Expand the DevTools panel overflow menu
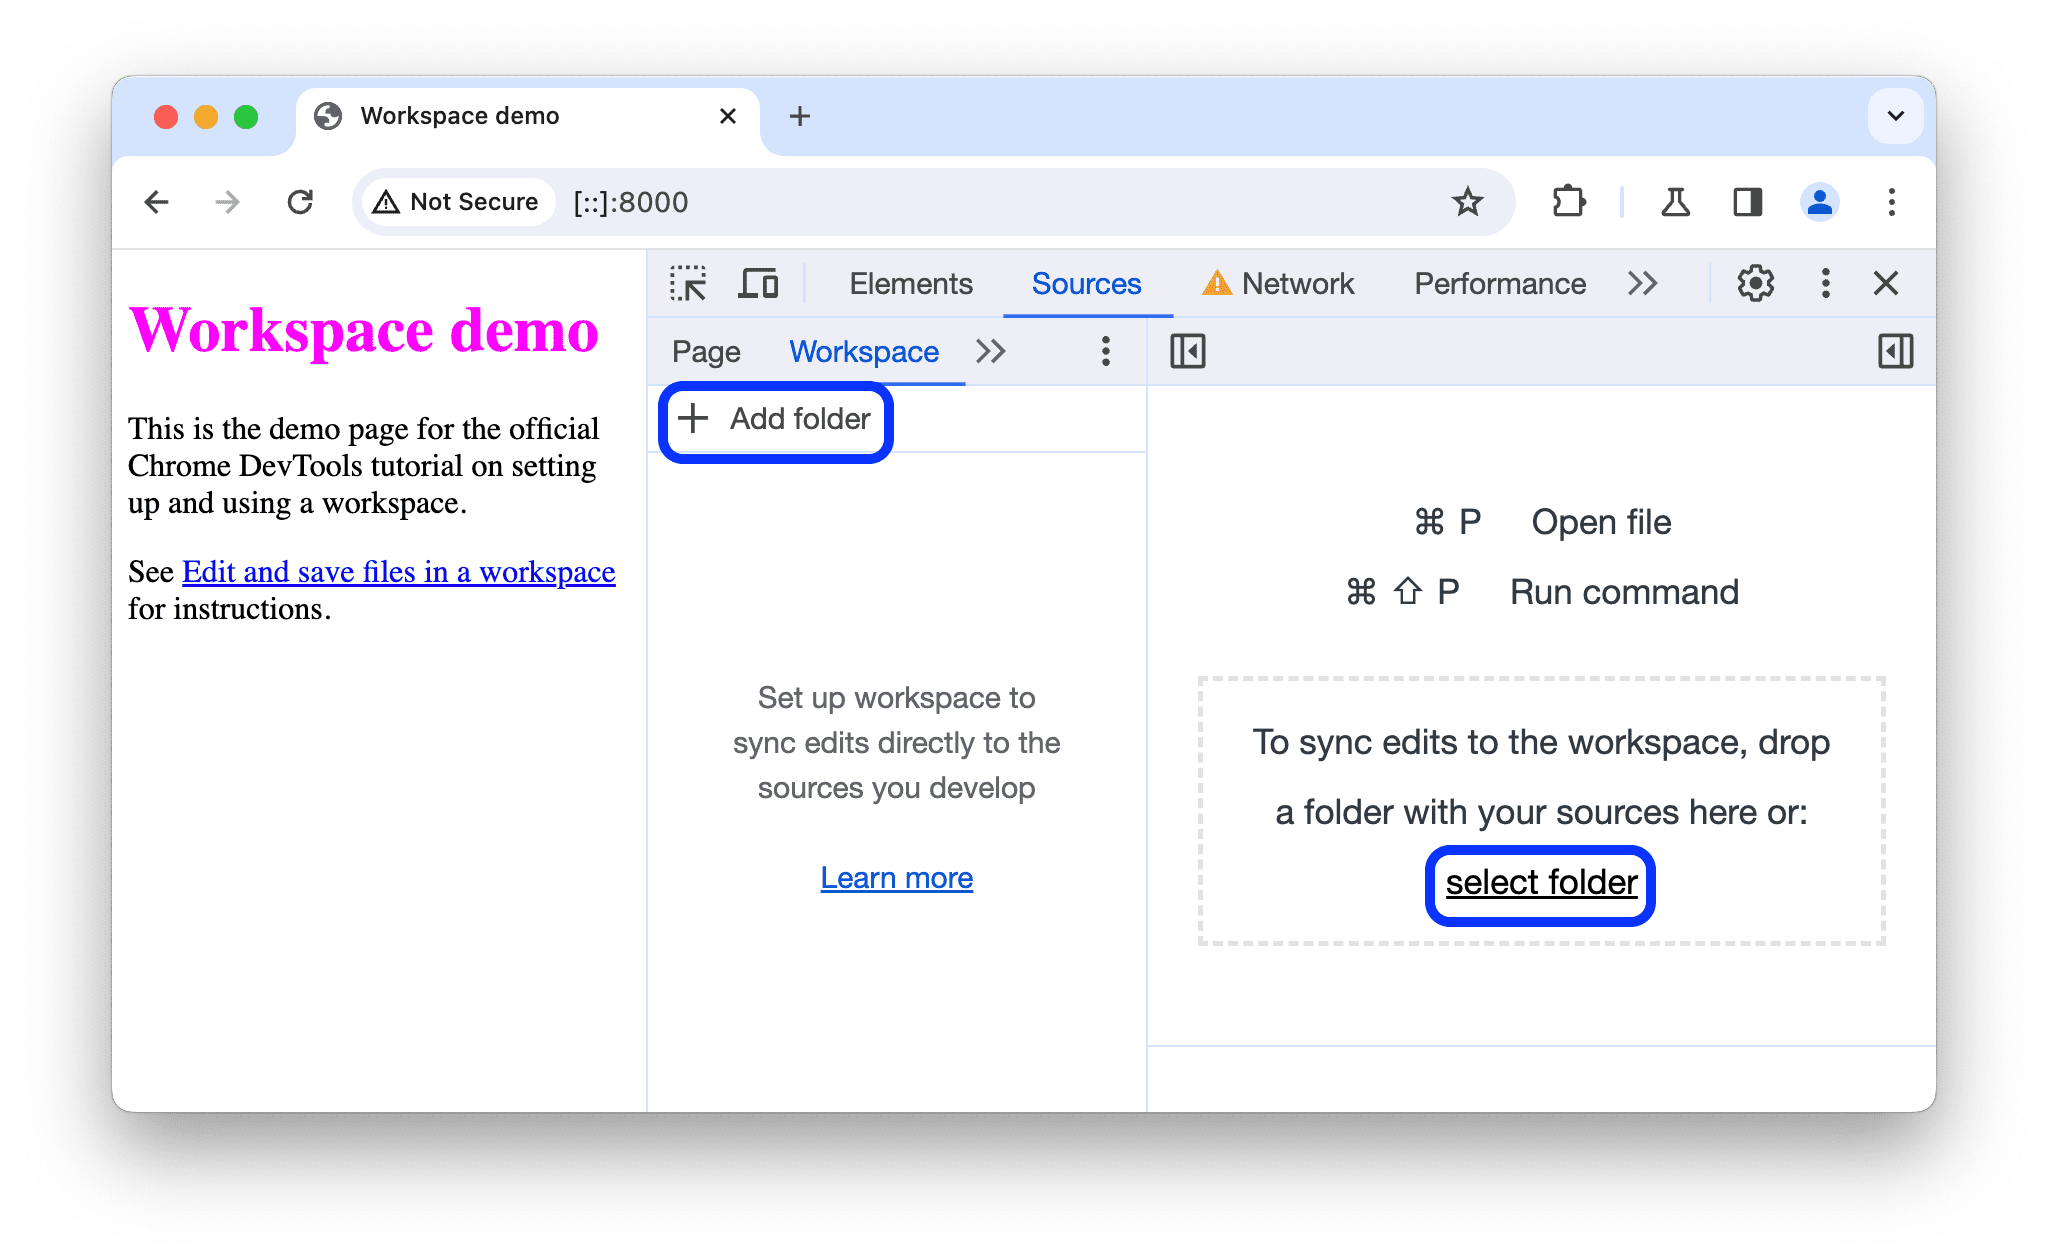2048x1260 pixels. tap(1640, 284)
